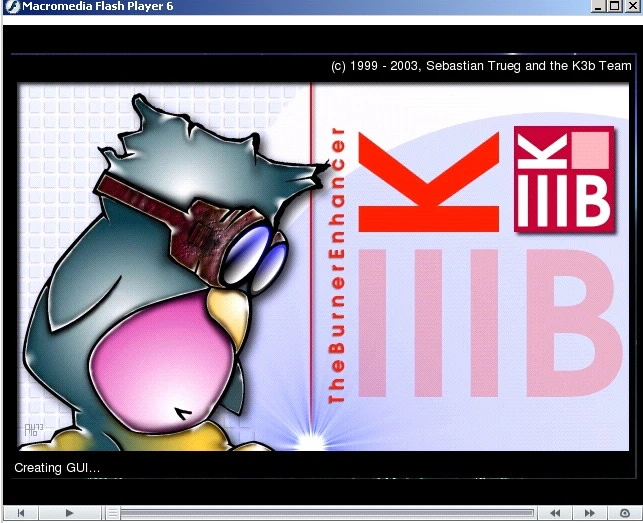Minimize the Flash Player window
Screen dimensions: 643x523
click(x=598, y=8)
